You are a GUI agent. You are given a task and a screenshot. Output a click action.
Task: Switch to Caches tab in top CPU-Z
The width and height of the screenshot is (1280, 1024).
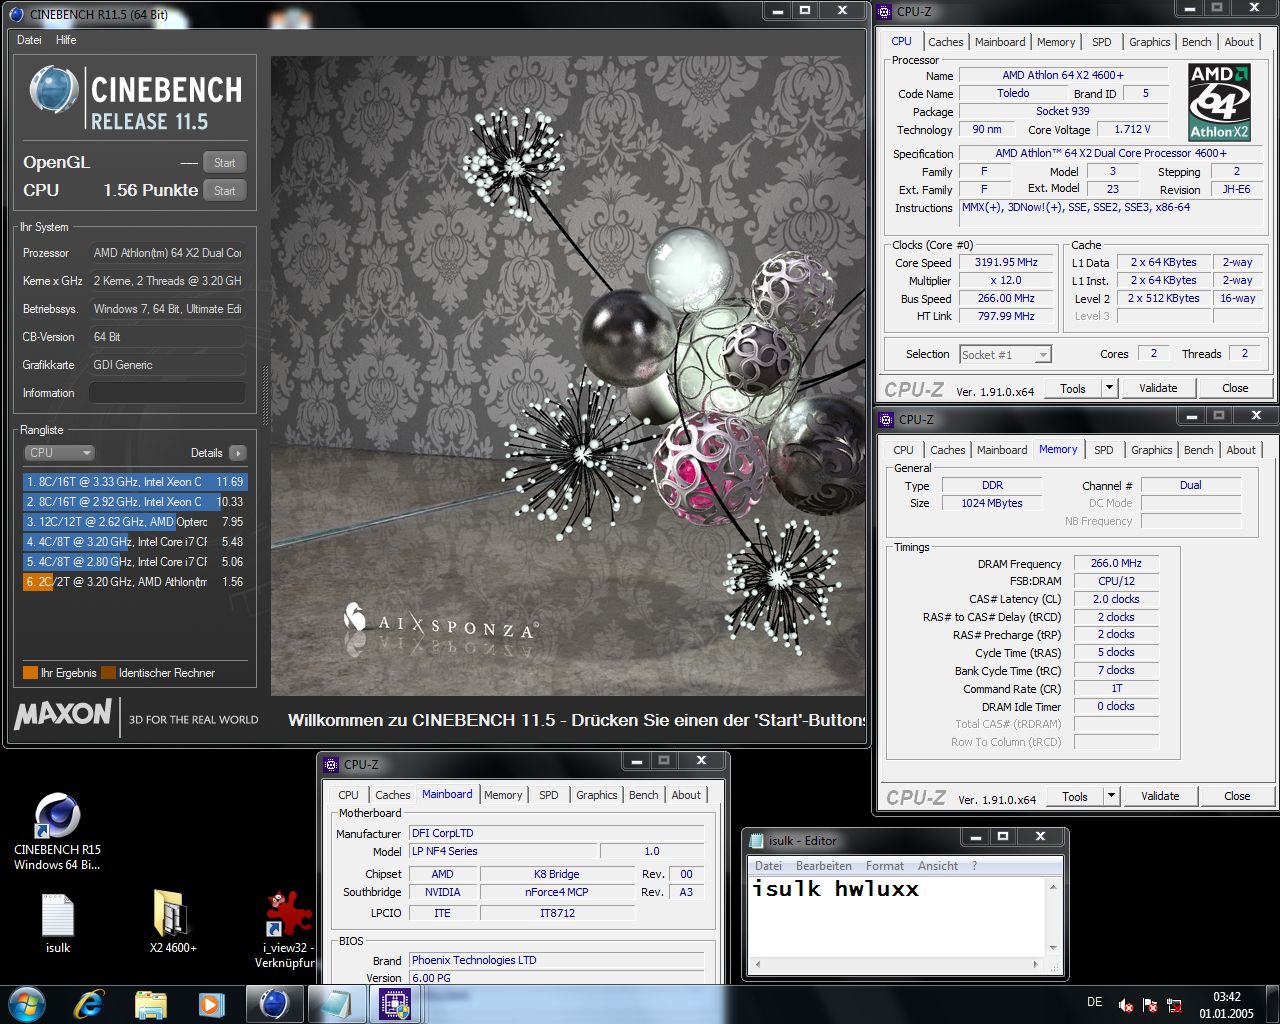[945, 42]
